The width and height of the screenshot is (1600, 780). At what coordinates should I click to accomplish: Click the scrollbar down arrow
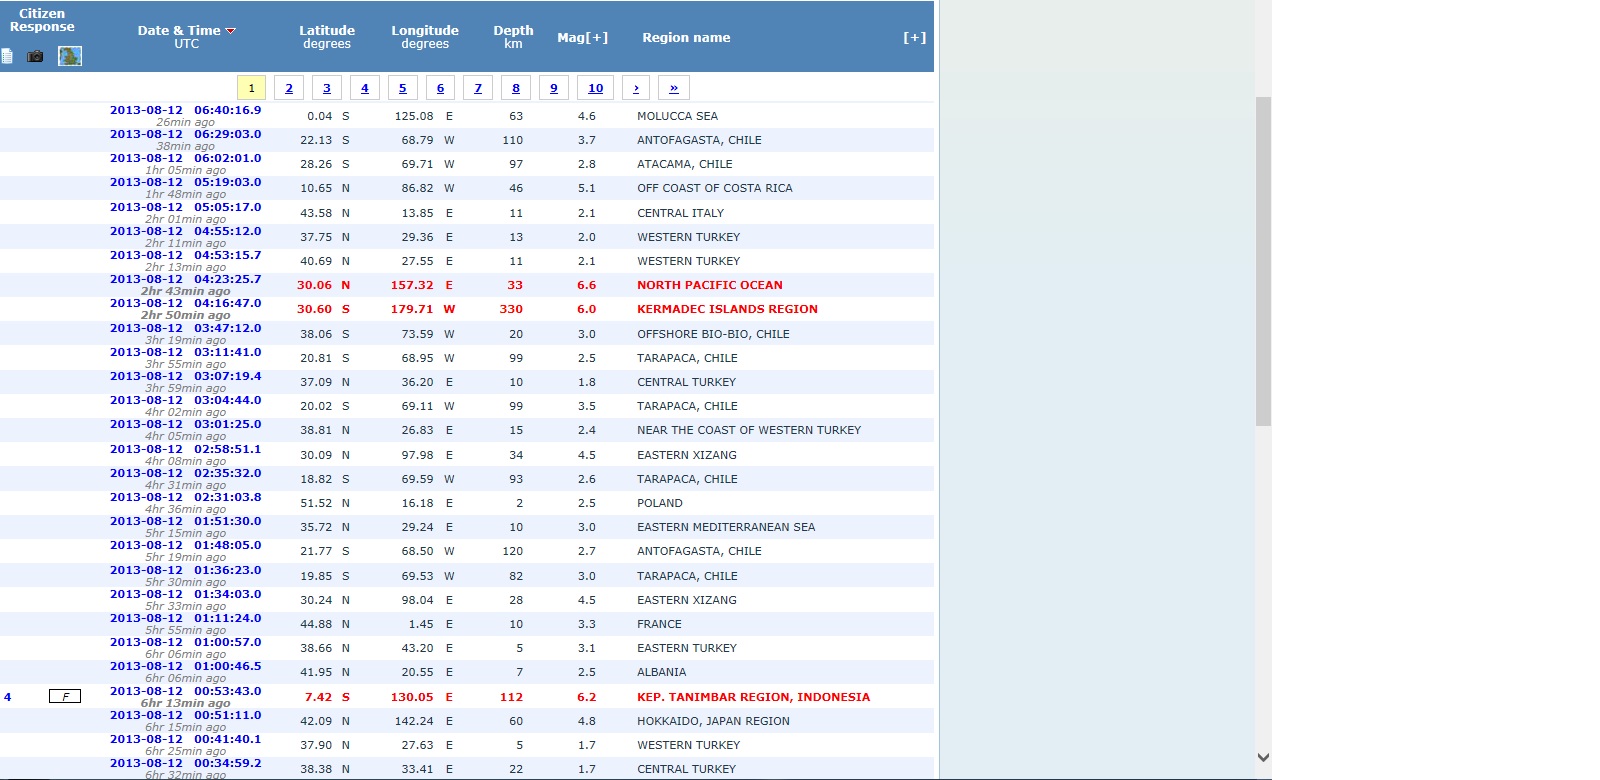(1263, 757)
